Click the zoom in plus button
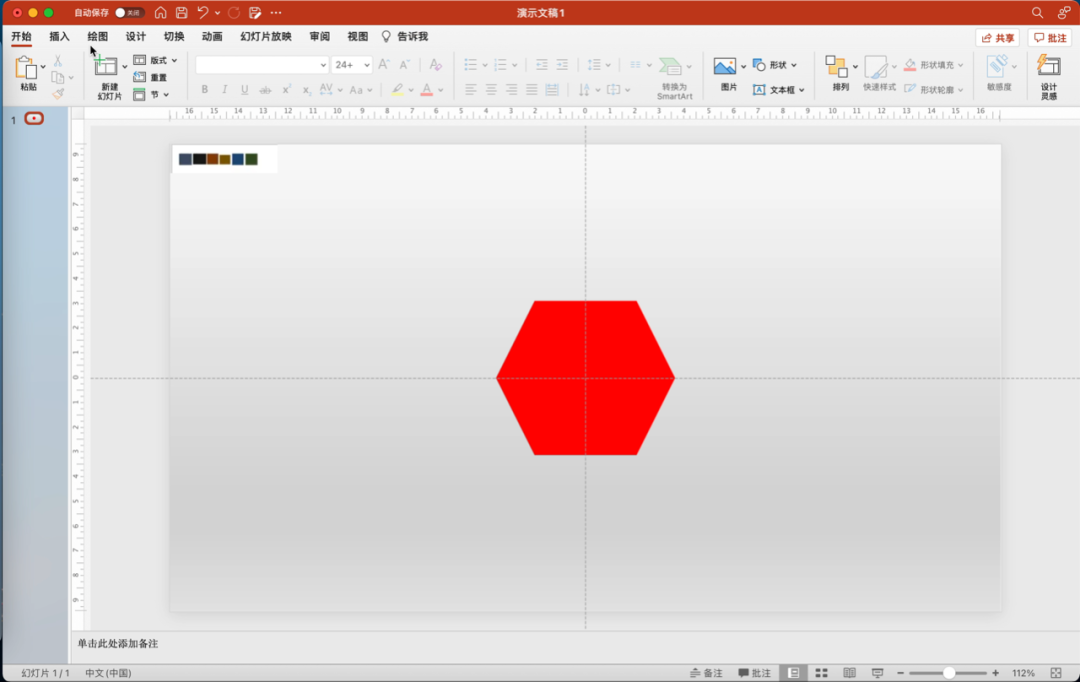1080x682 pixels. (x=995, y=673)
